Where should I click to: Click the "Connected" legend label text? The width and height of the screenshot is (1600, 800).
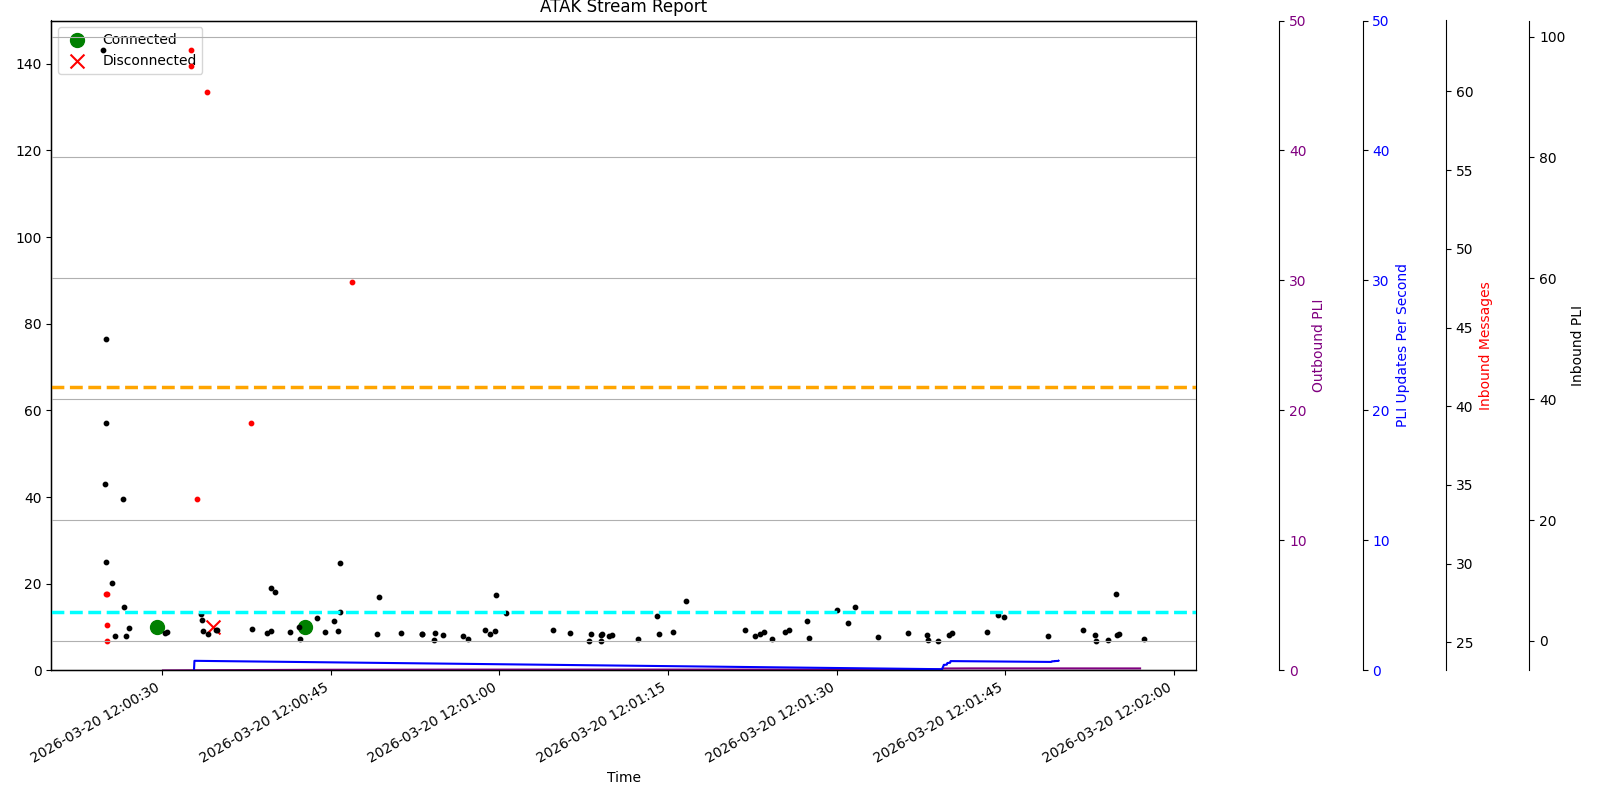(x=139, y=40)
